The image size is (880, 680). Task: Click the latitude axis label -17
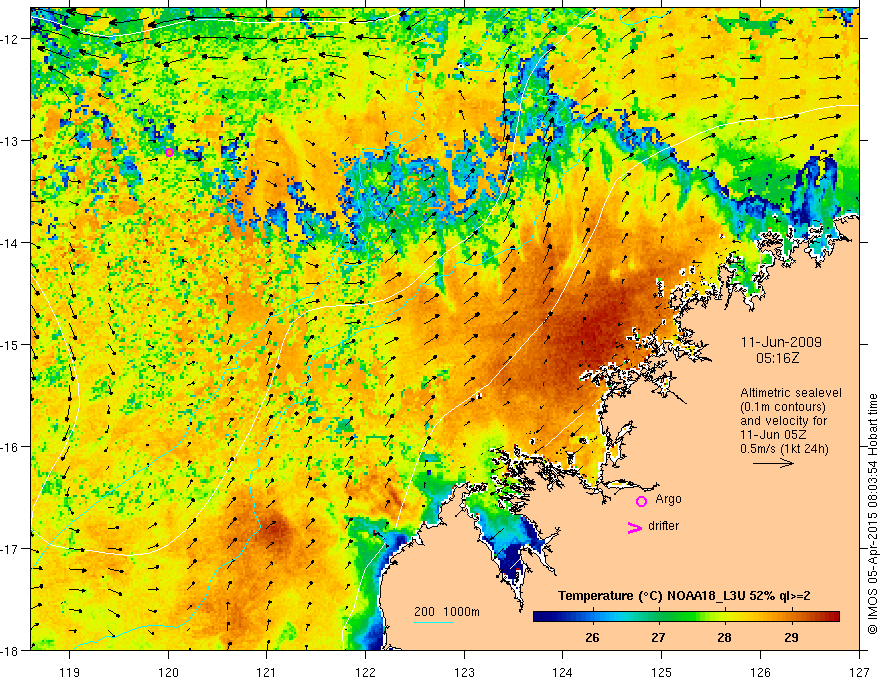11,549
